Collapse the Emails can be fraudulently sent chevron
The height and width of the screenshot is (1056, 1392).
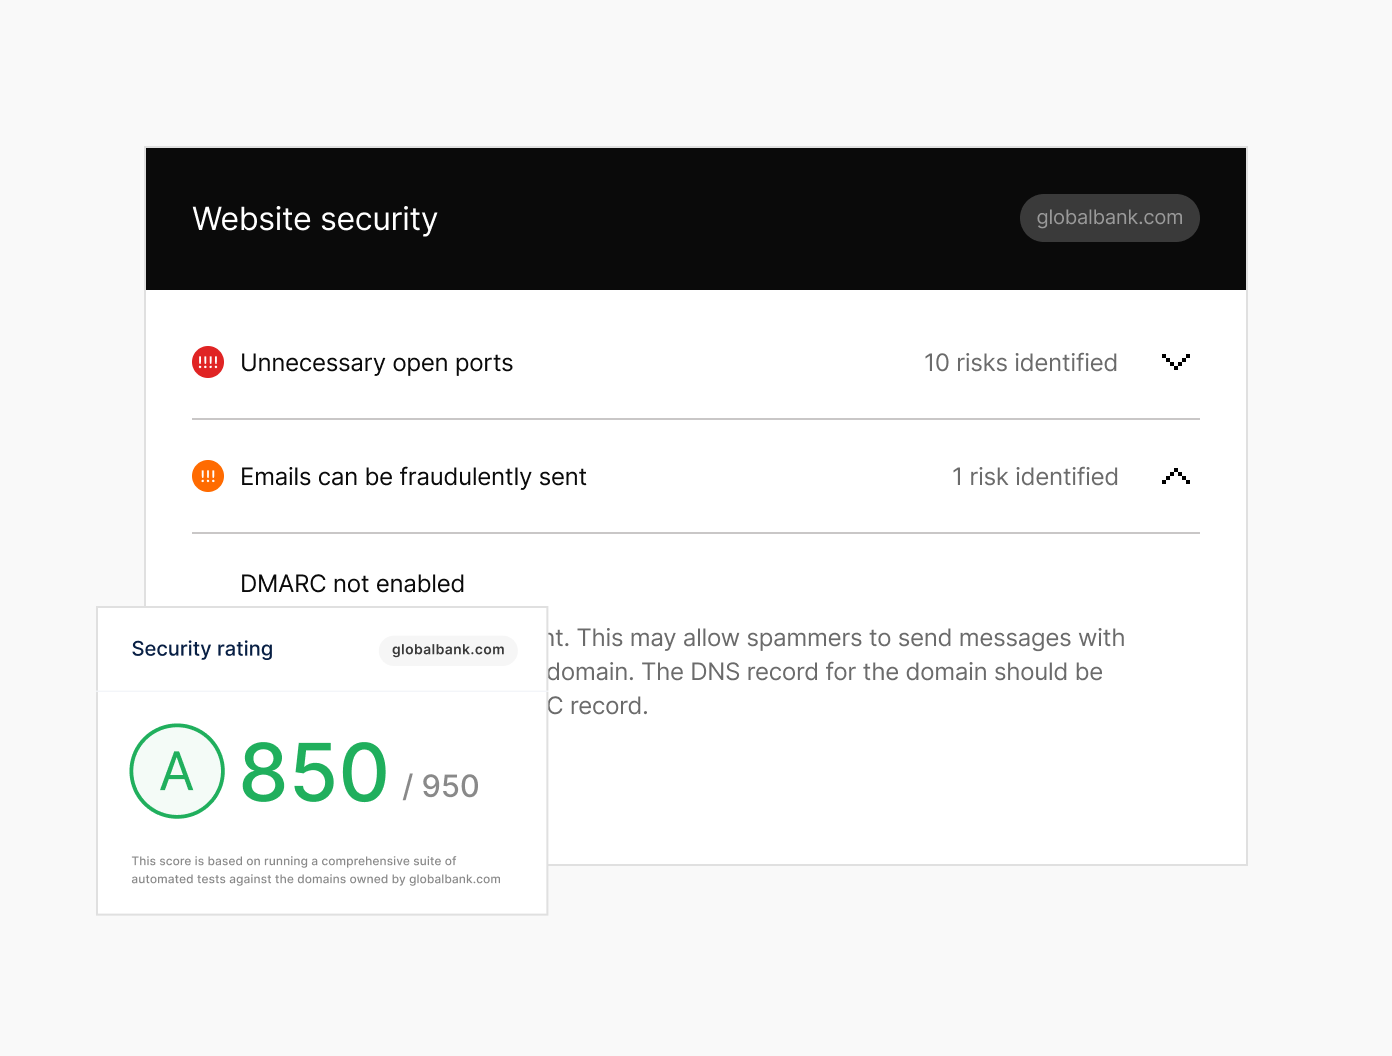1176,476
